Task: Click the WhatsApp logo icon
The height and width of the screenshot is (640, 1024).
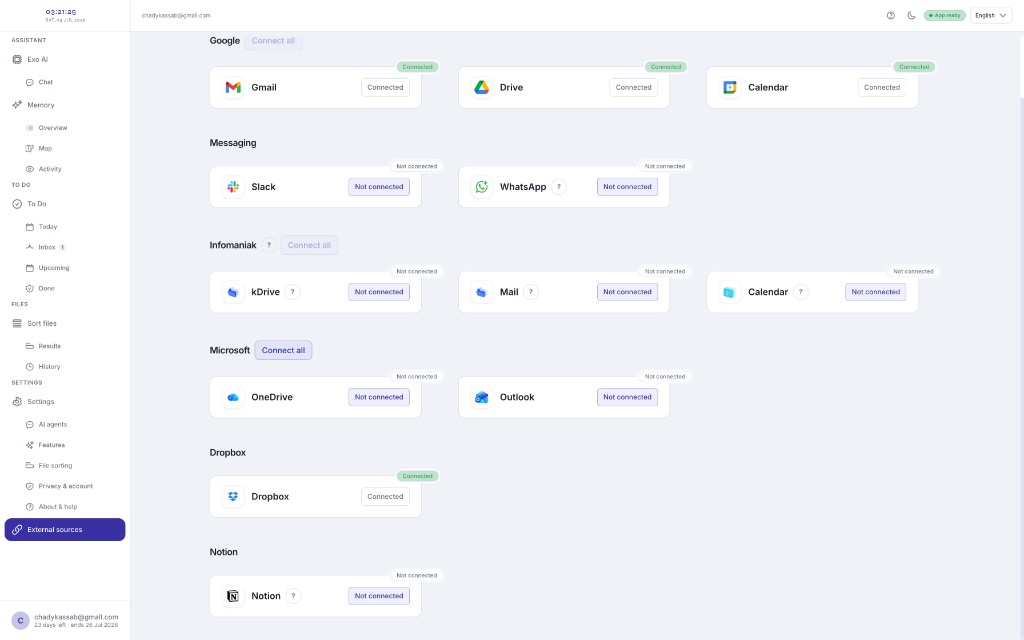Action: (481, 187)
